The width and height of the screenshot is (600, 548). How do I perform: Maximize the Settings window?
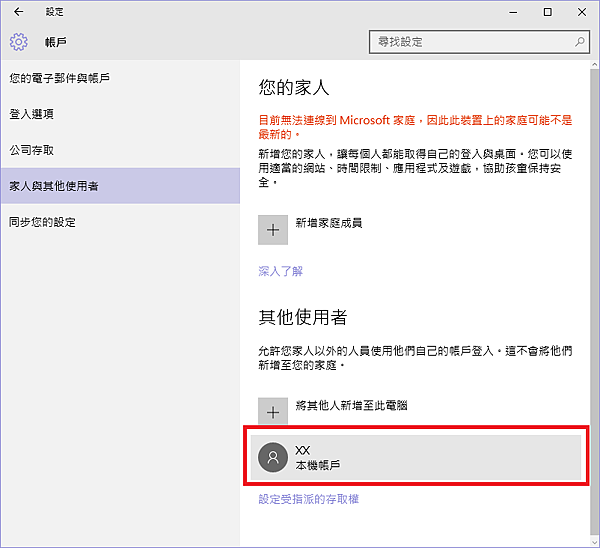(x=548, y=12)
